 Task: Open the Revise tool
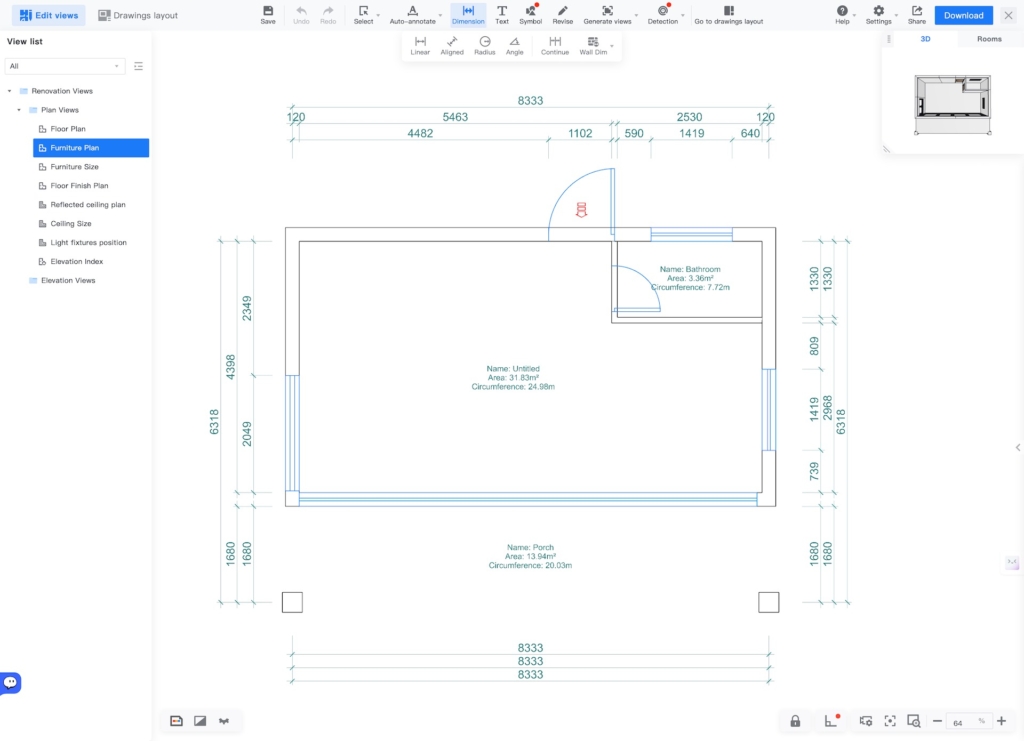click(x=563, y=14)
